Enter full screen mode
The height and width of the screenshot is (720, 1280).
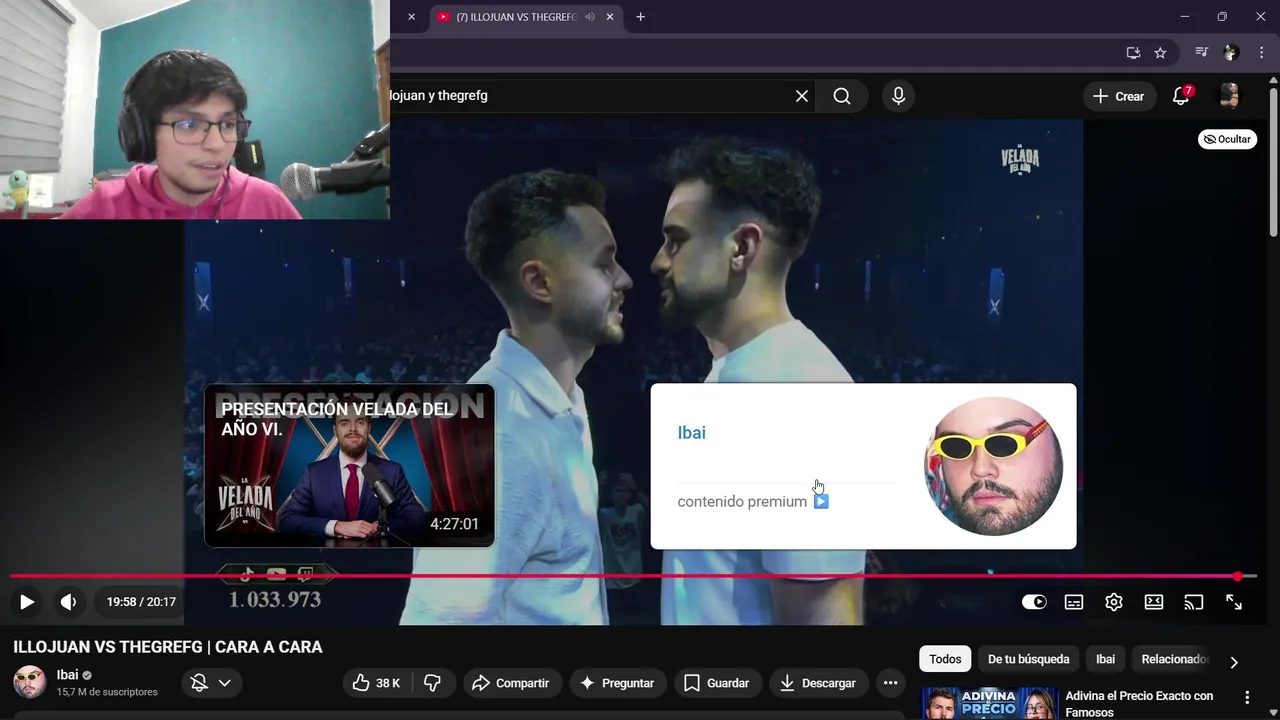pyautogui.click(x=1234, y=602)
